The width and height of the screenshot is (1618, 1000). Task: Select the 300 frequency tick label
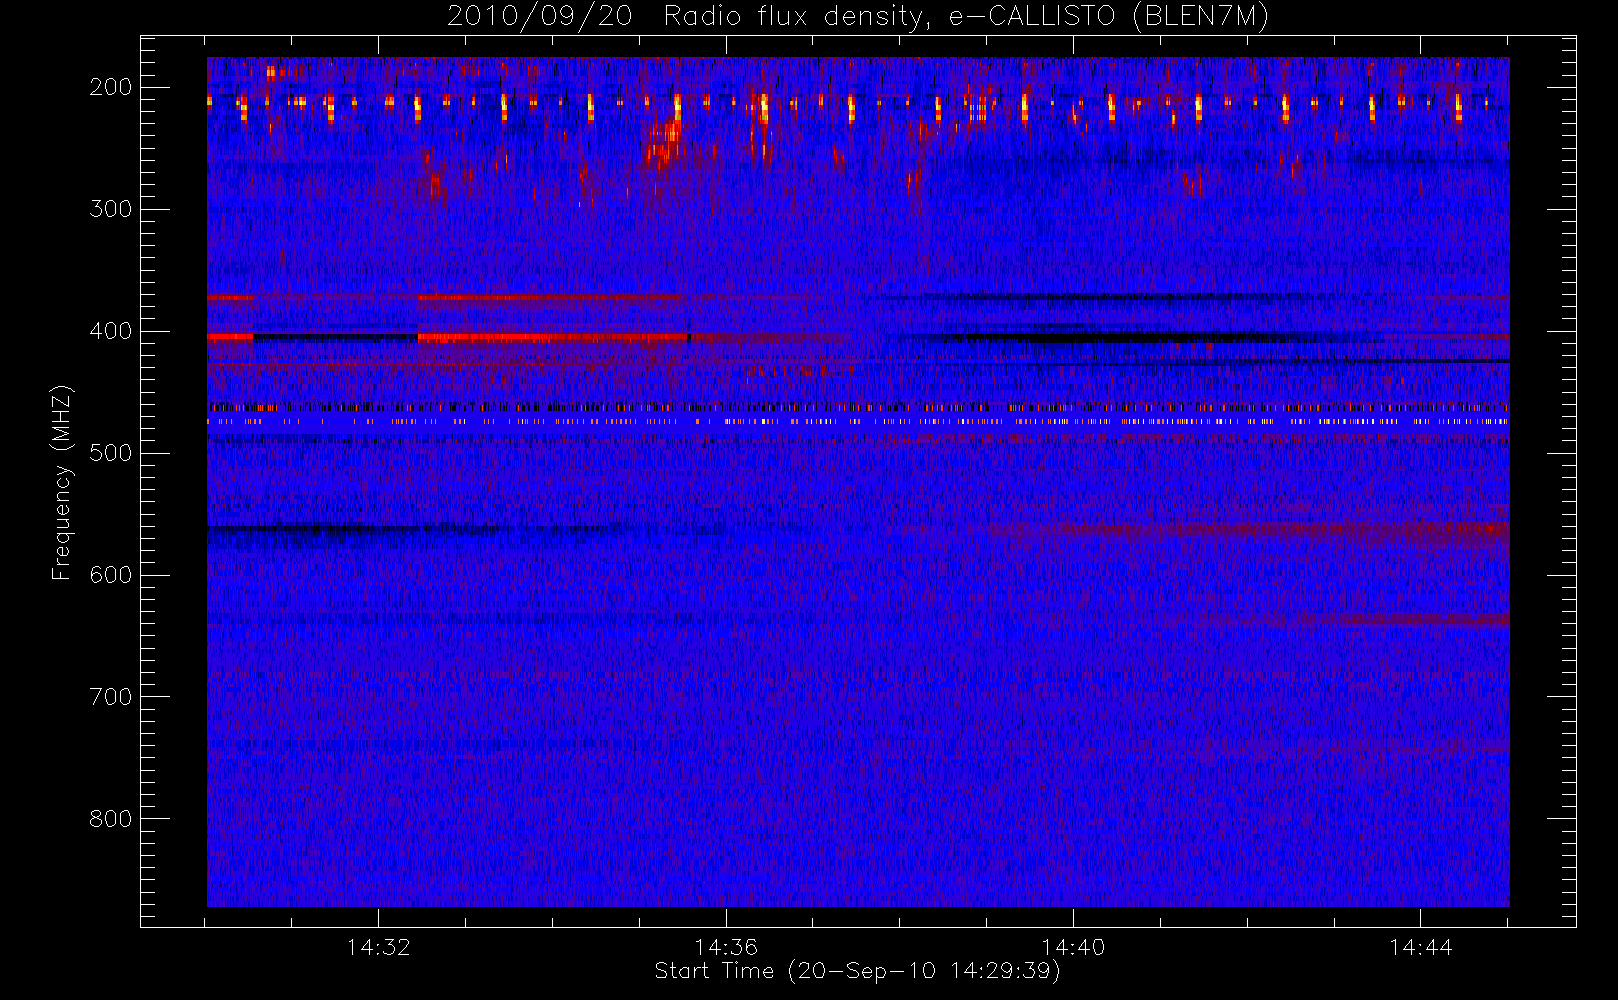[x=111, y=209]
